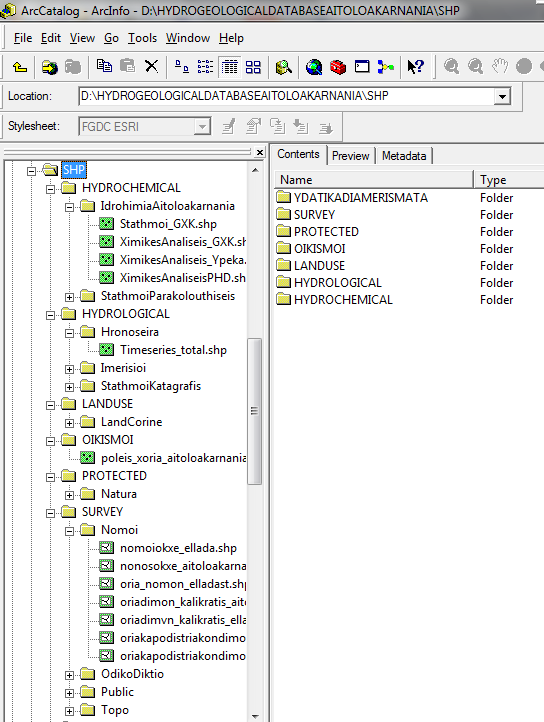Collapse the HYDROCHEMICAL tree folder
Screen dimensions: 544x722
coord(51,189)
